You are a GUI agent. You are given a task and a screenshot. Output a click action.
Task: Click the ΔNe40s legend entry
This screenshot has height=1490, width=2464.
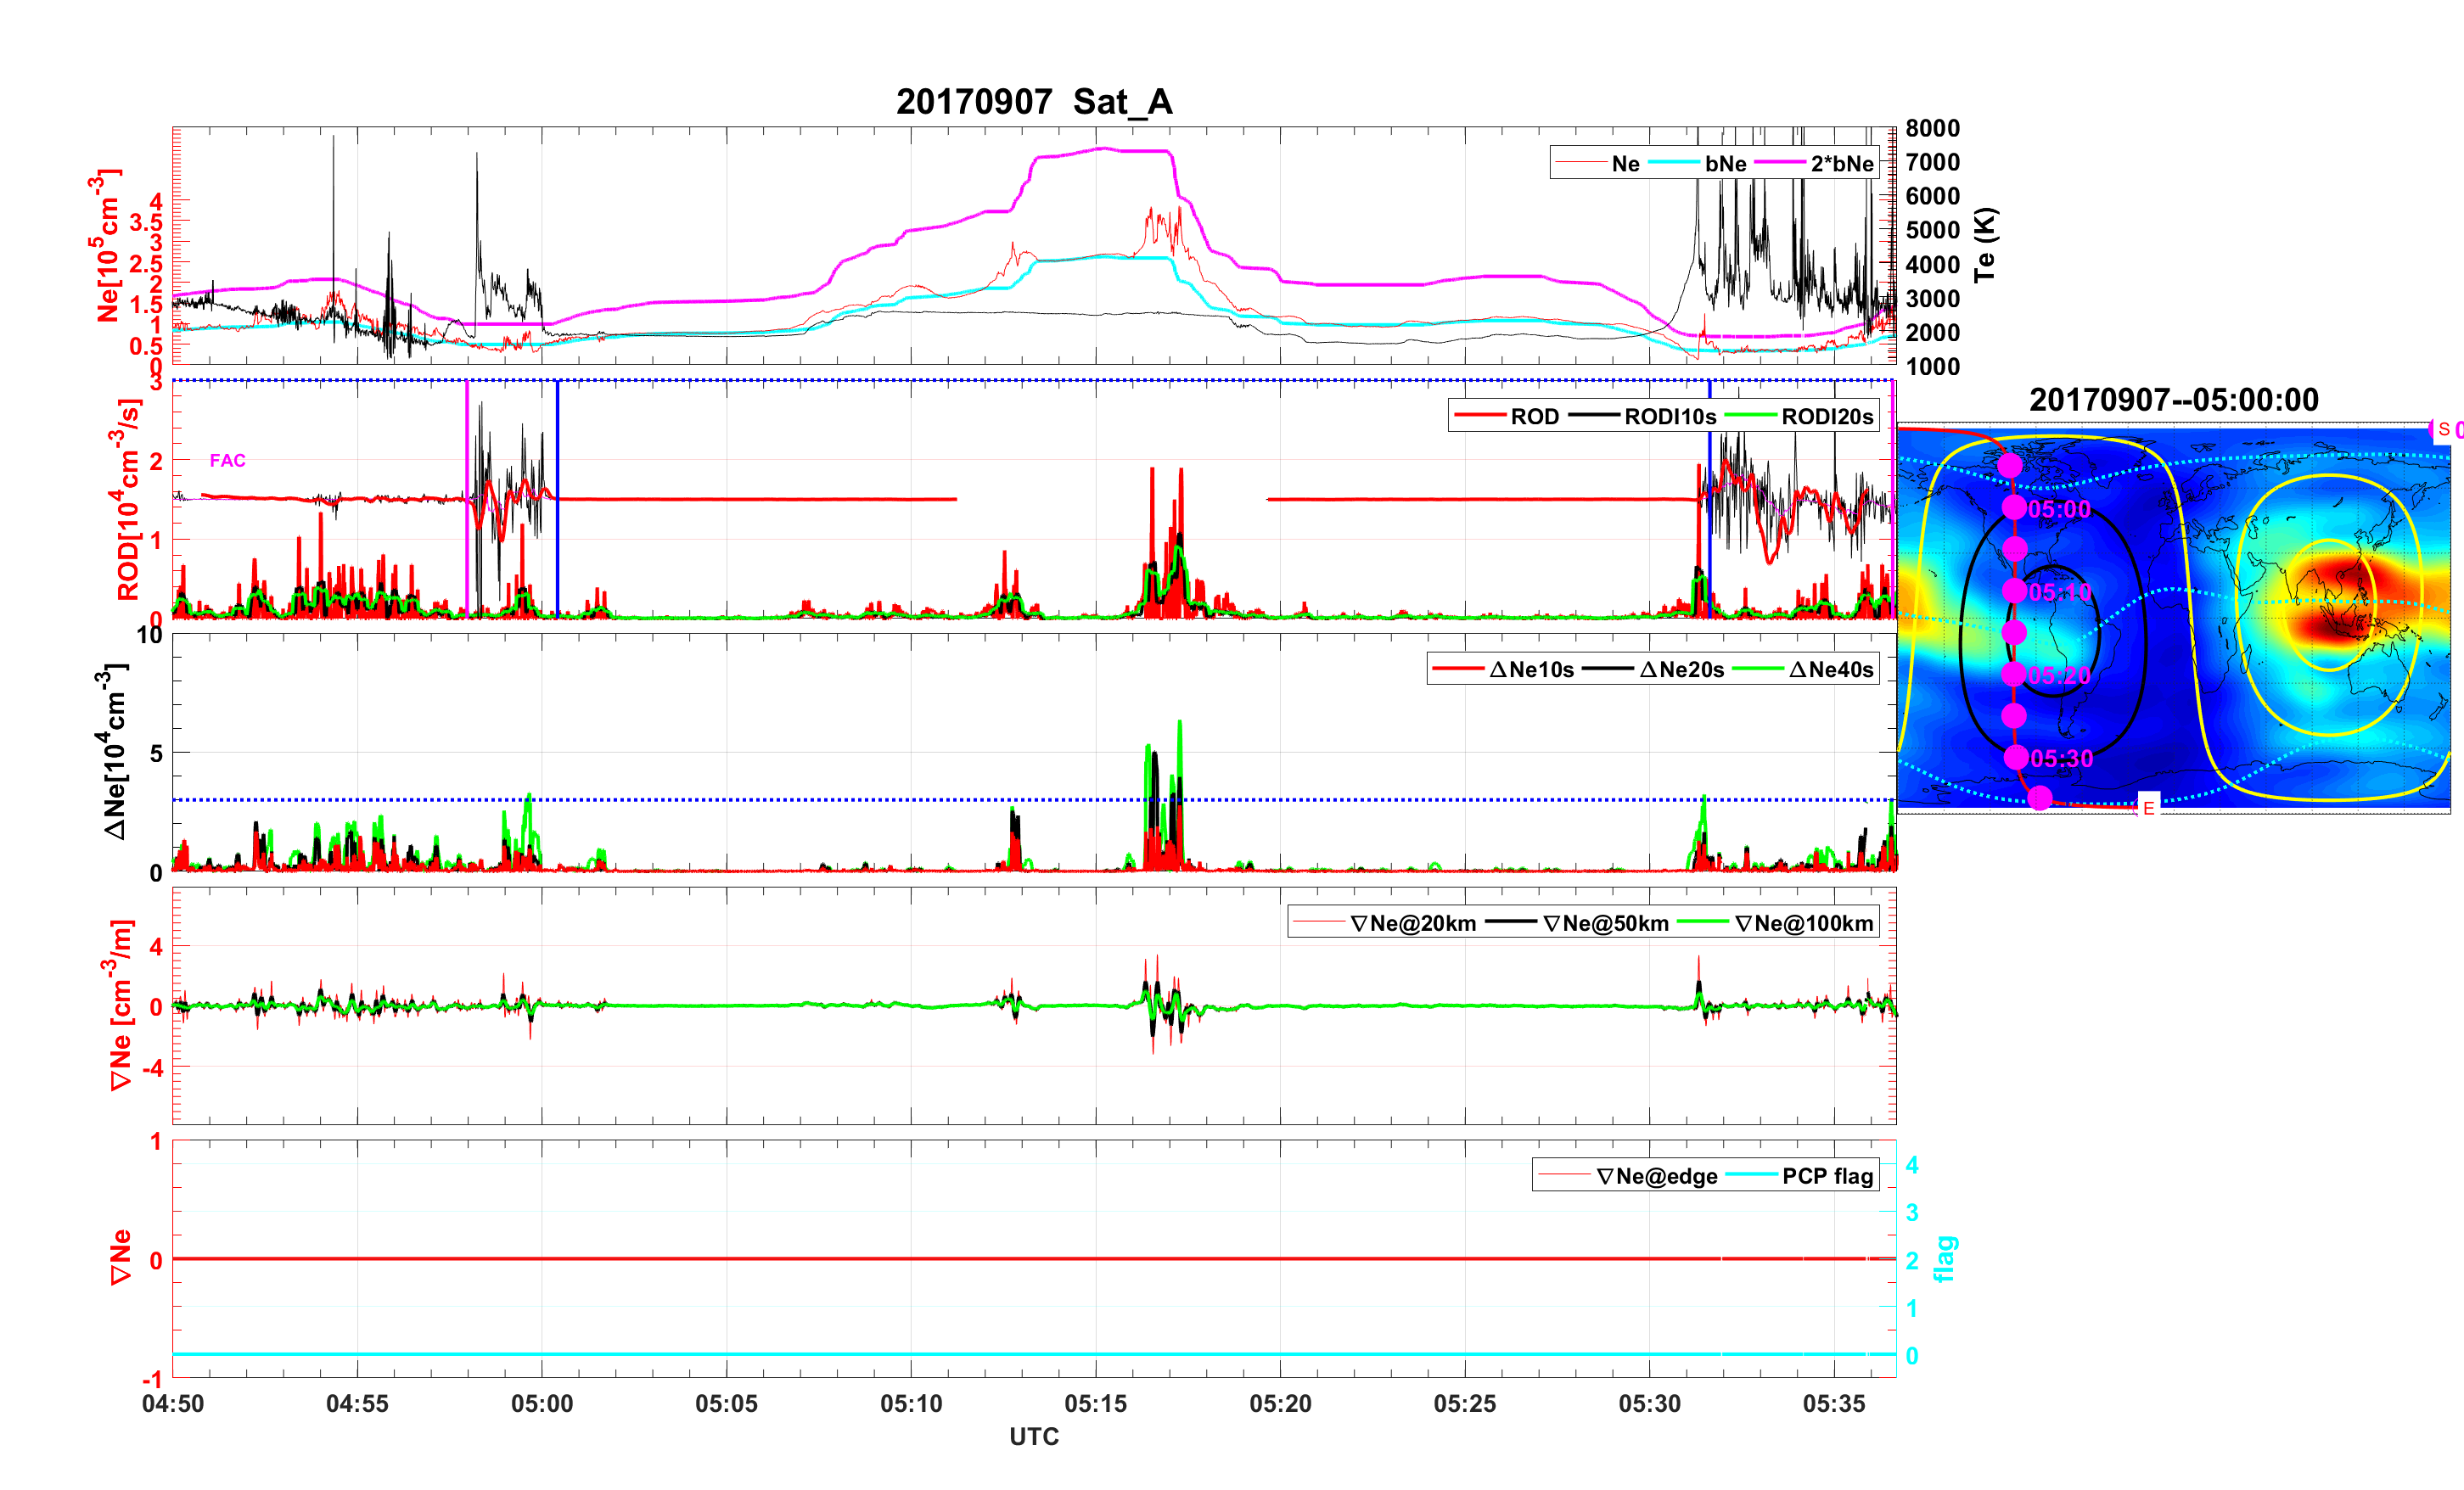(x=1830, y=670)
